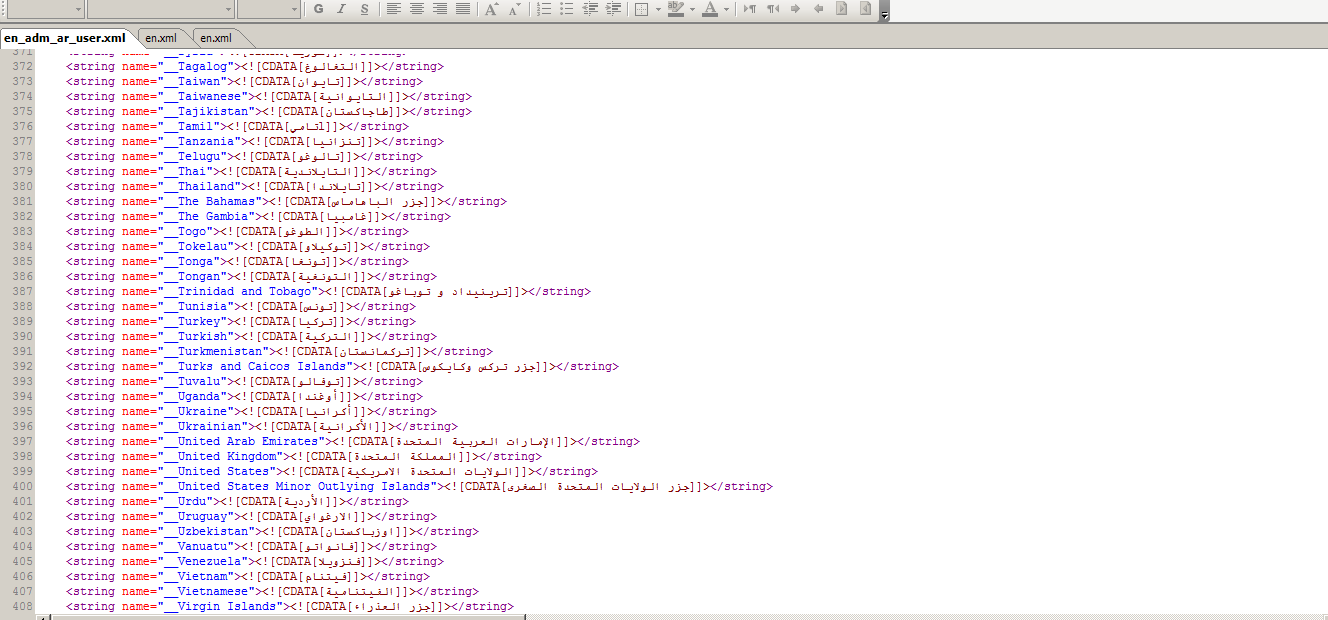Apply the font color A swatch
1328x620 pixels.
point(709,9)
